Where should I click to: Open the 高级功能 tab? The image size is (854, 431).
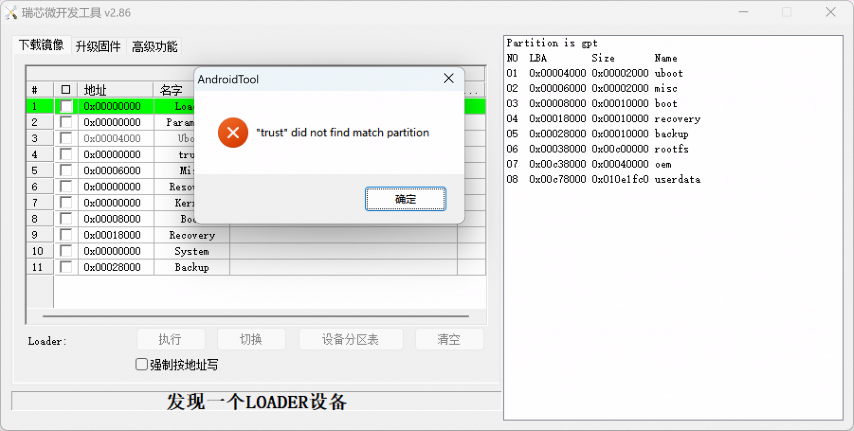[x=154, y=46]
